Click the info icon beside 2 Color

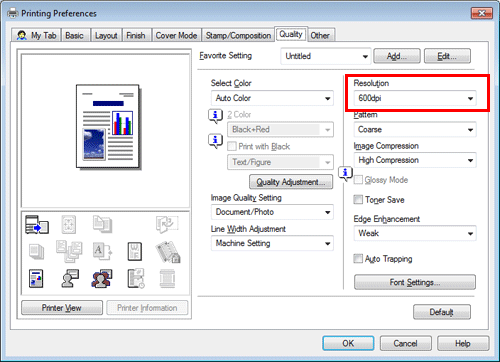click(x=215, y=116)
